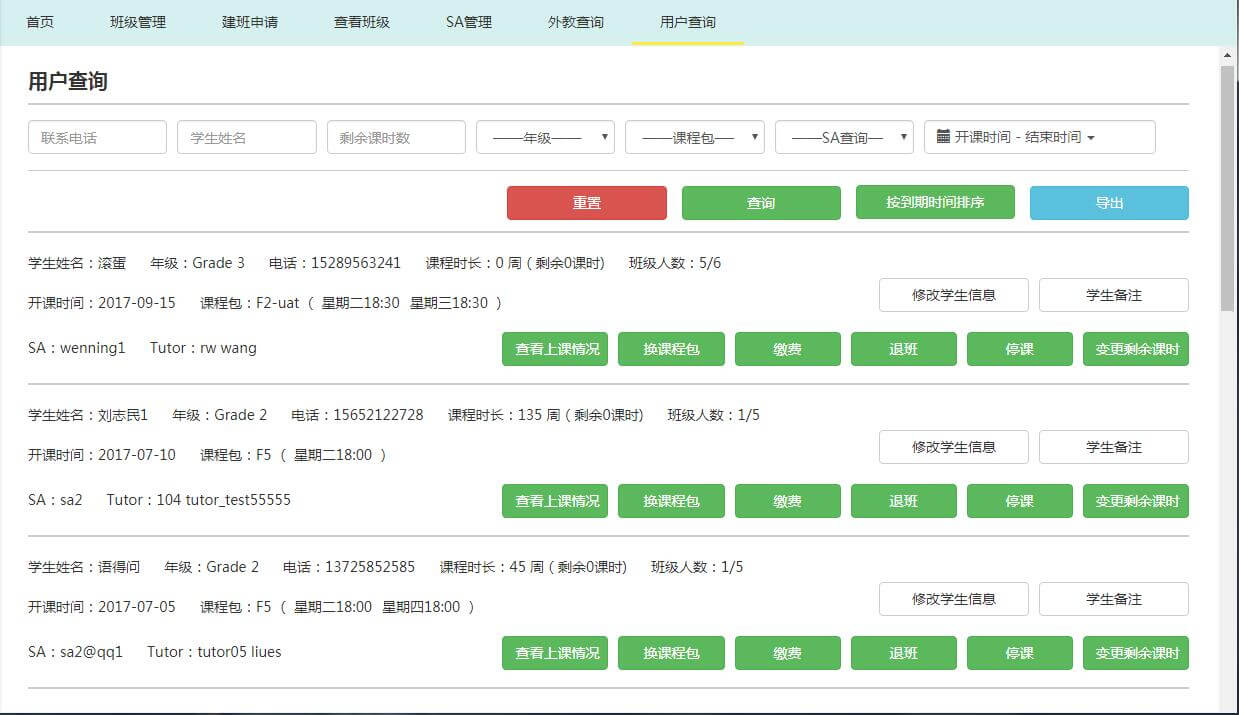Viewport: 1239px width, 715px height.
Task: Switch to the 班级管理 tab
Action: point(138,22)
